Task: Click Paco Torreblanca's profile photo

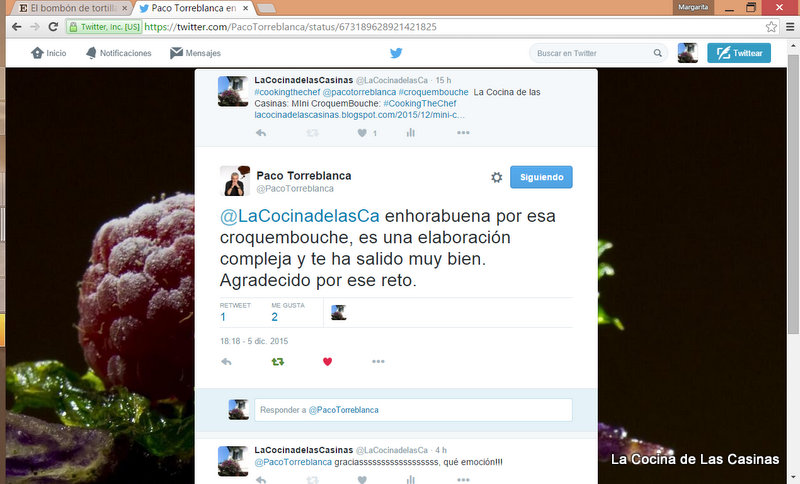Action: (235, 181)
